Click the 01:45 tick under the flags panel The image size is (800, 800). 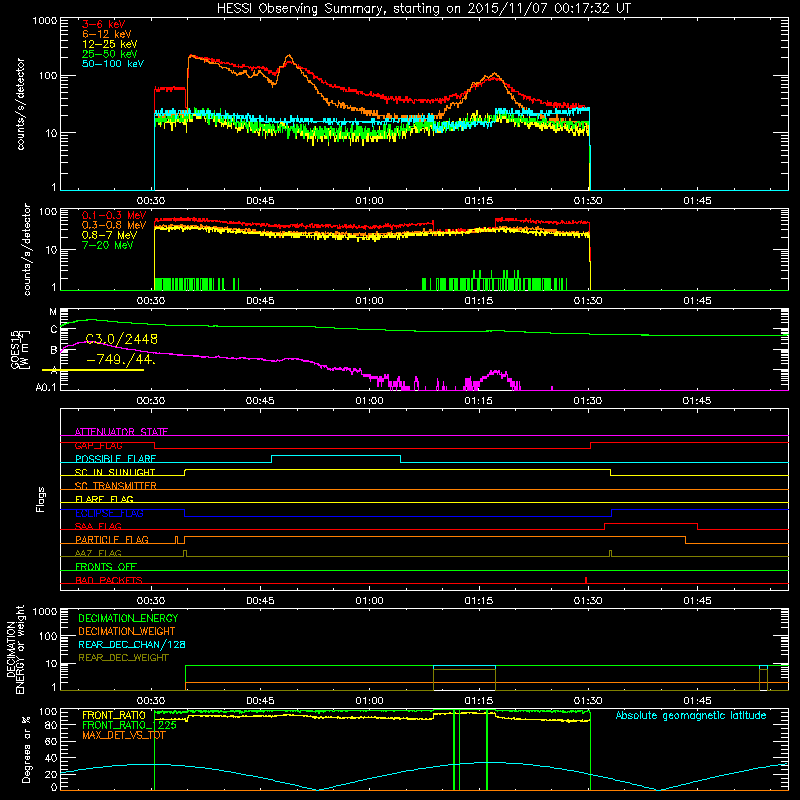pyautogui.click(x=697, y=601)
